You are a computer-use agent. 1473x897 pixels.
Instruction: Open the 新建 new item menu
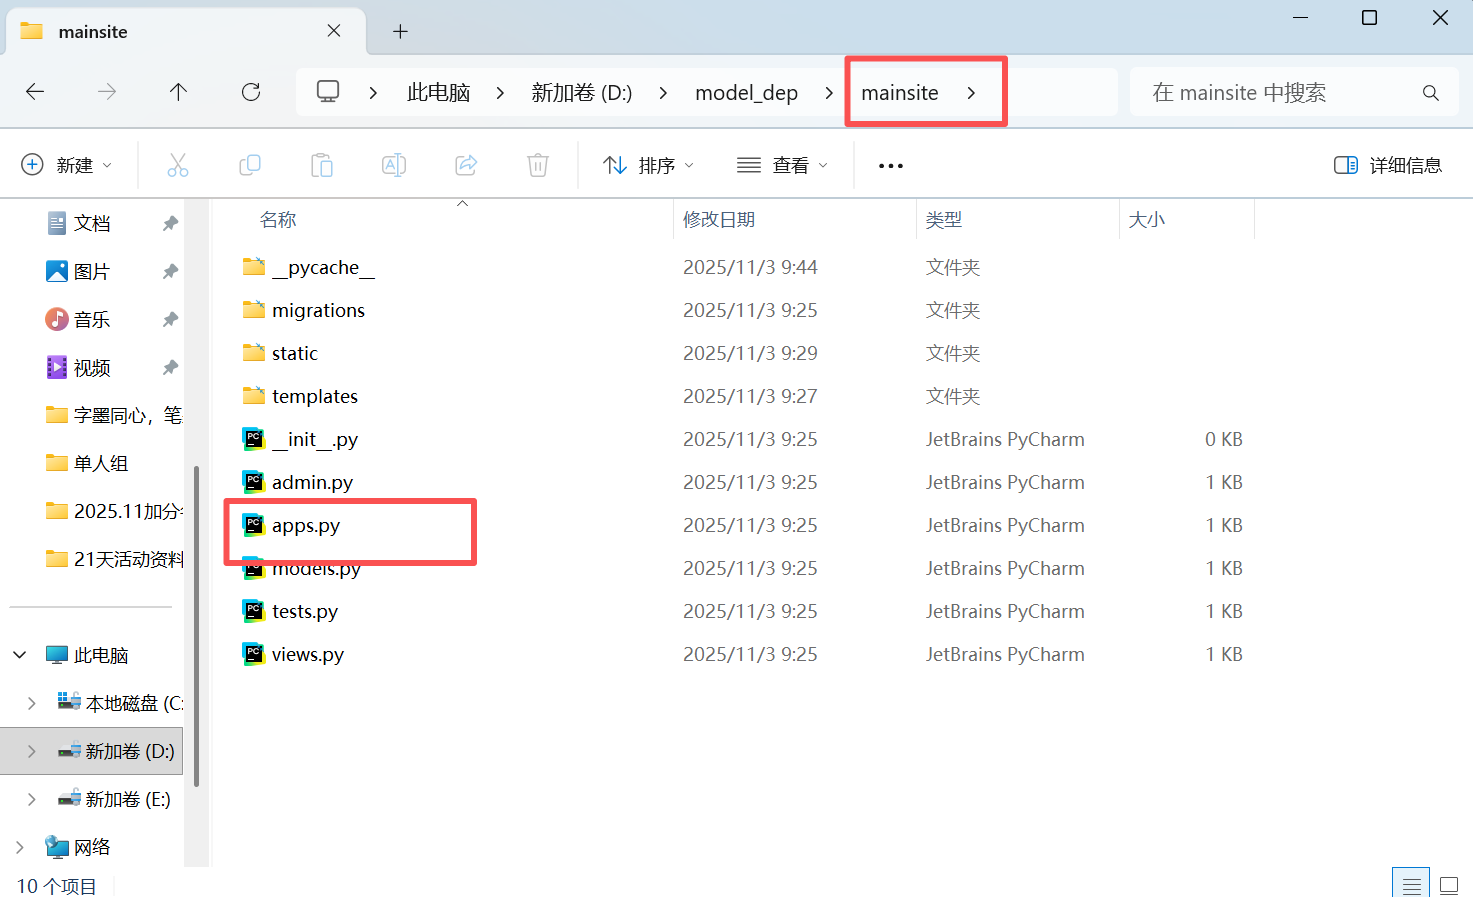point(66,165)
